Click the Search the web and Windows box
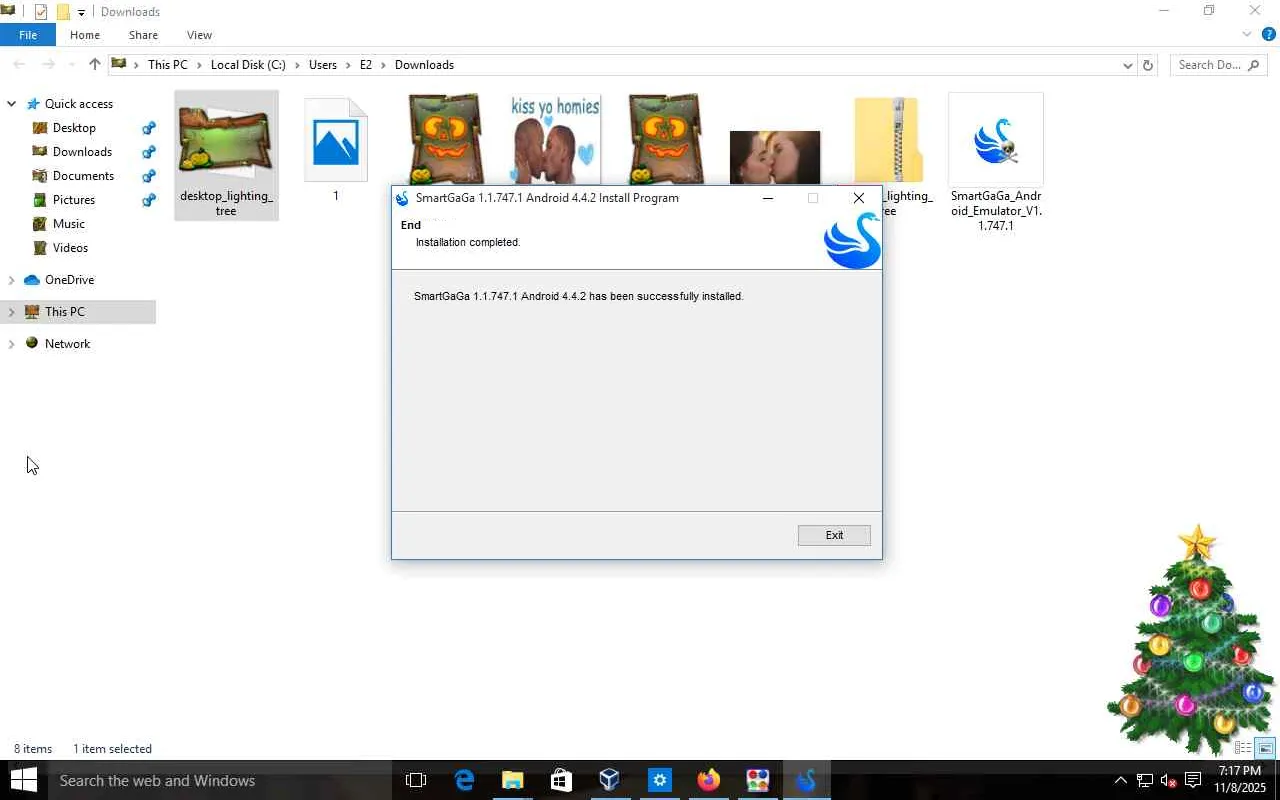This screenshot has width=1280, height=800. coord(219,780)
